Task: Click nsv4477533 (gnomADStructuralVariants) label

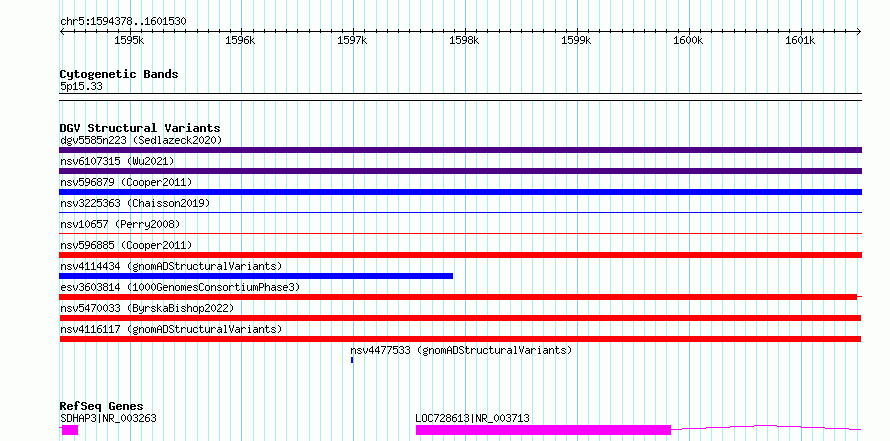Action: coord(461,350)
